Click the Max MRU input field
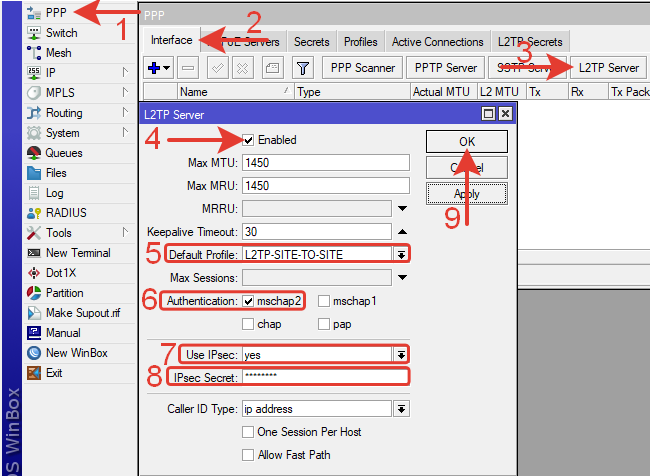Screen dimensions: 650x476 tap(326, 185)
